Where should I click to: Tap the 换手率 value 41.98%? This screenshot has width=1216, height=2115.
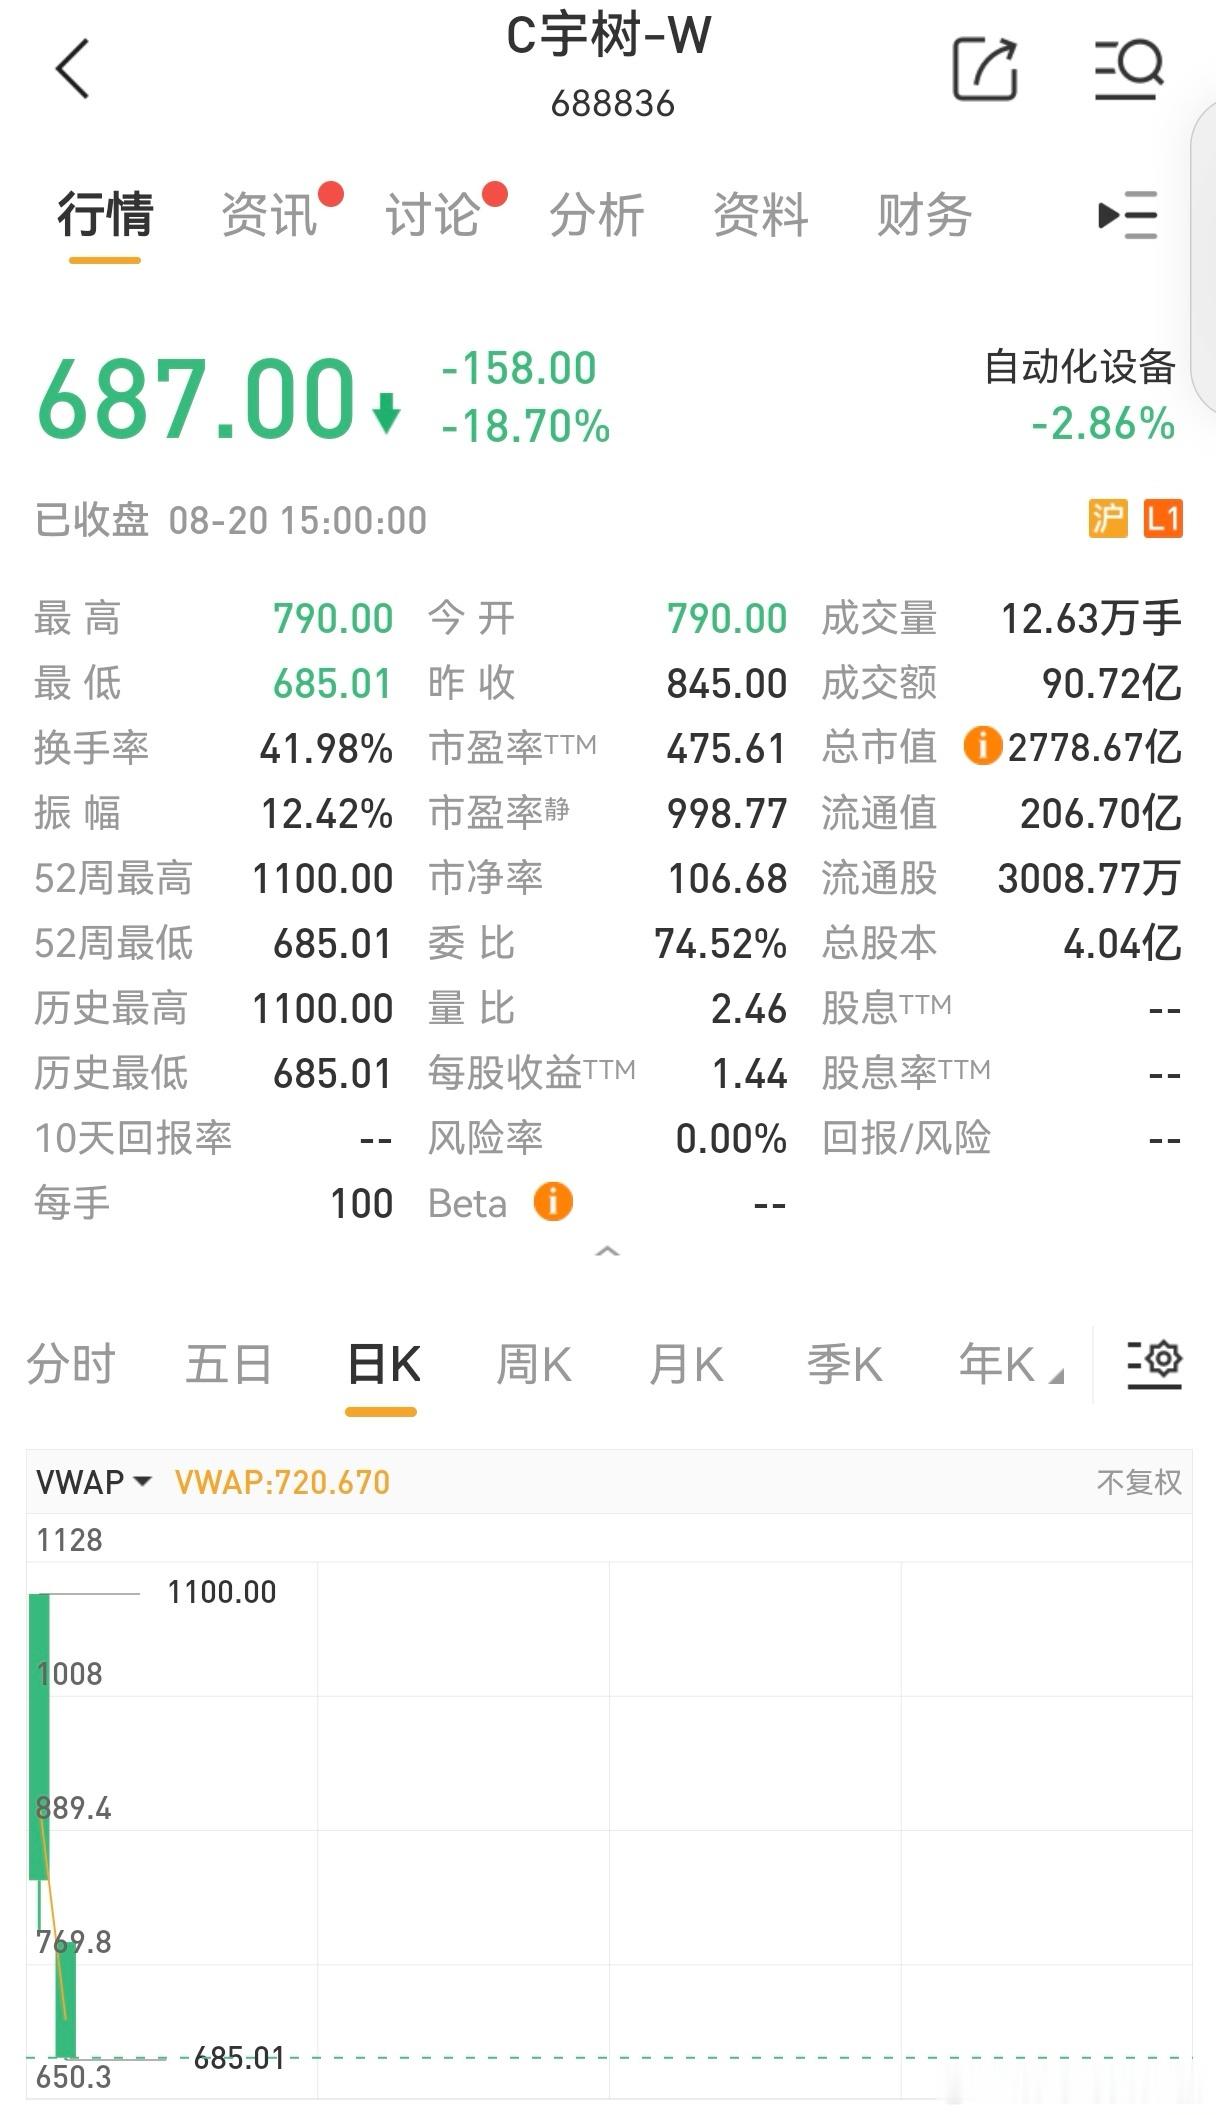click(326, 748)
